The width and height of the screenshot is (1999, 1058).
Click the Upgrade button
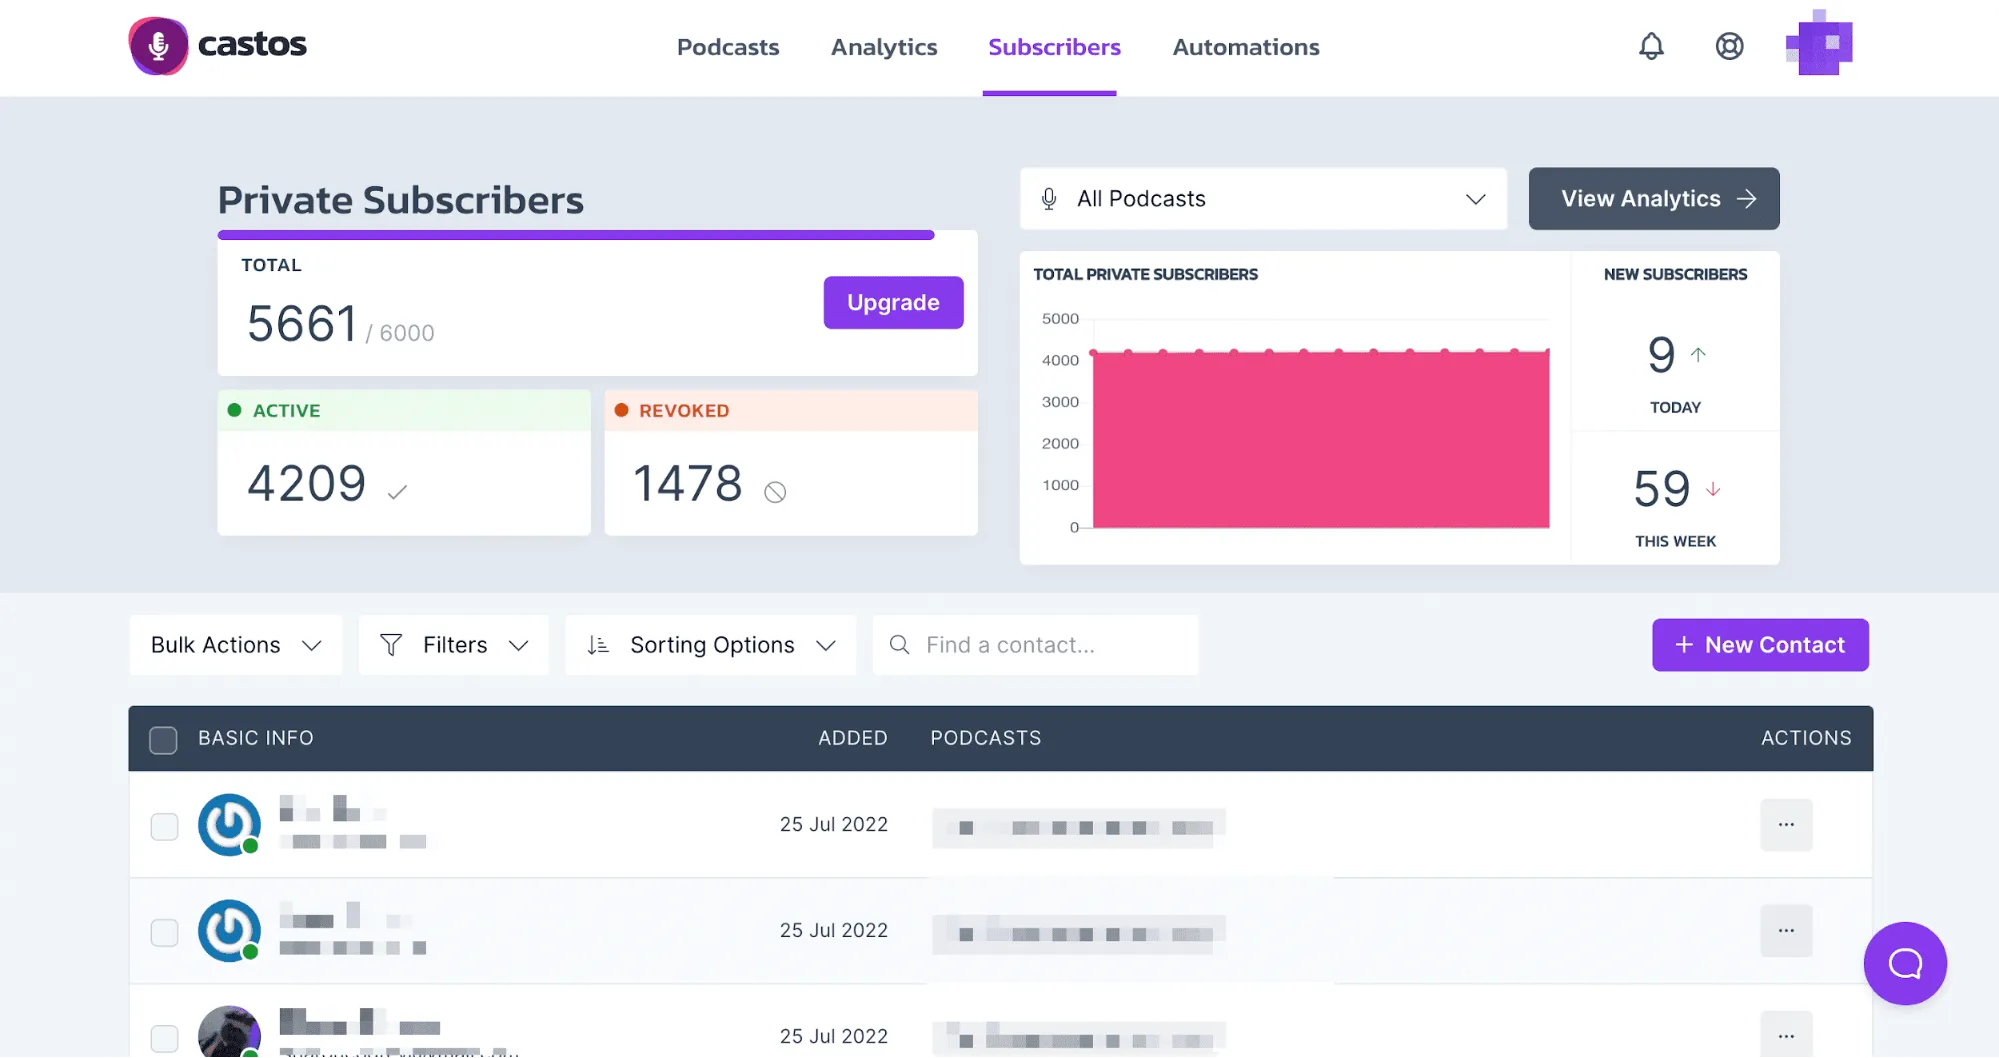pos(893,303)
